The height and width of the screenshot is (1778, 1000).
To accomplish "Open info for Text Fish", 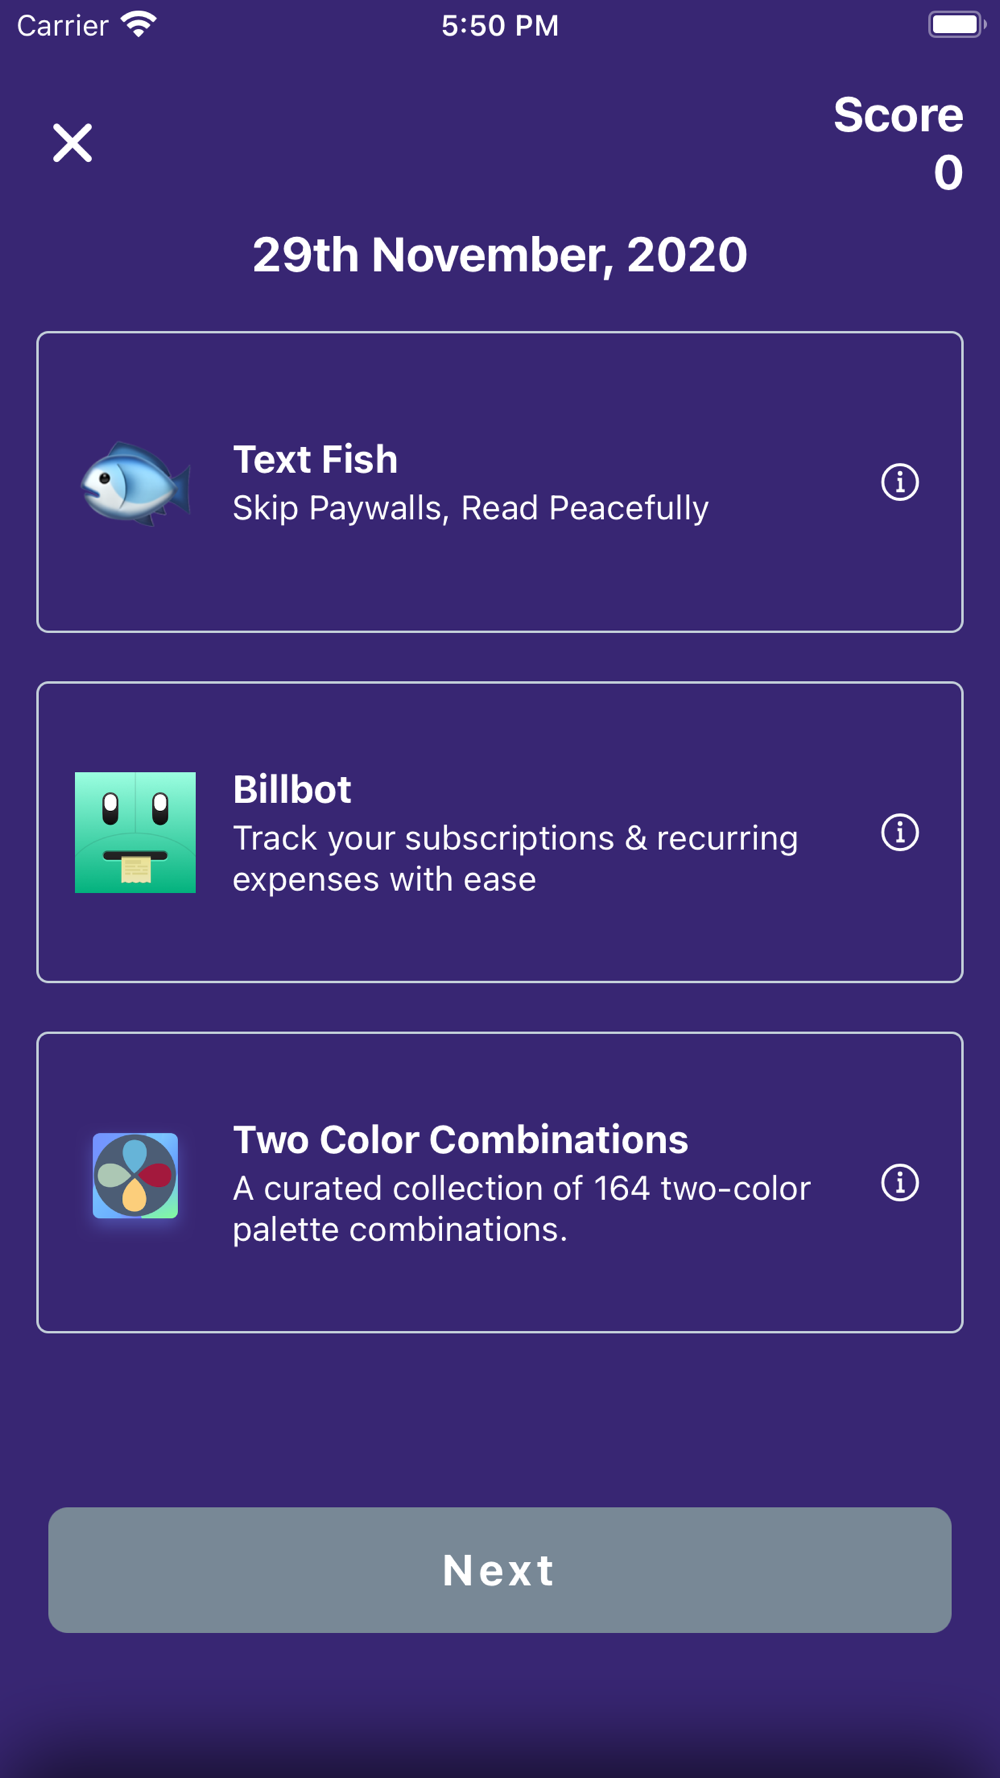I will click(x=899, y=482).
